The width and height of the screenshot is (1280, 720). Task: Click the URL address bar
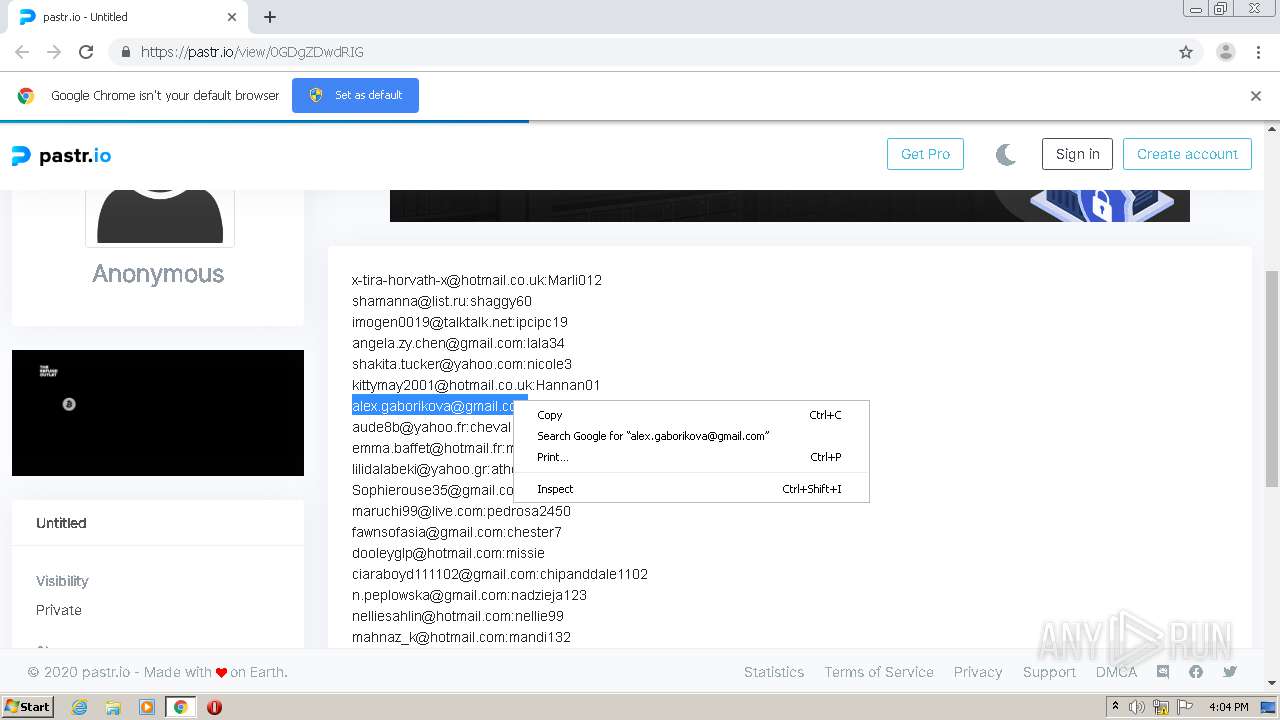click(640, 52)
